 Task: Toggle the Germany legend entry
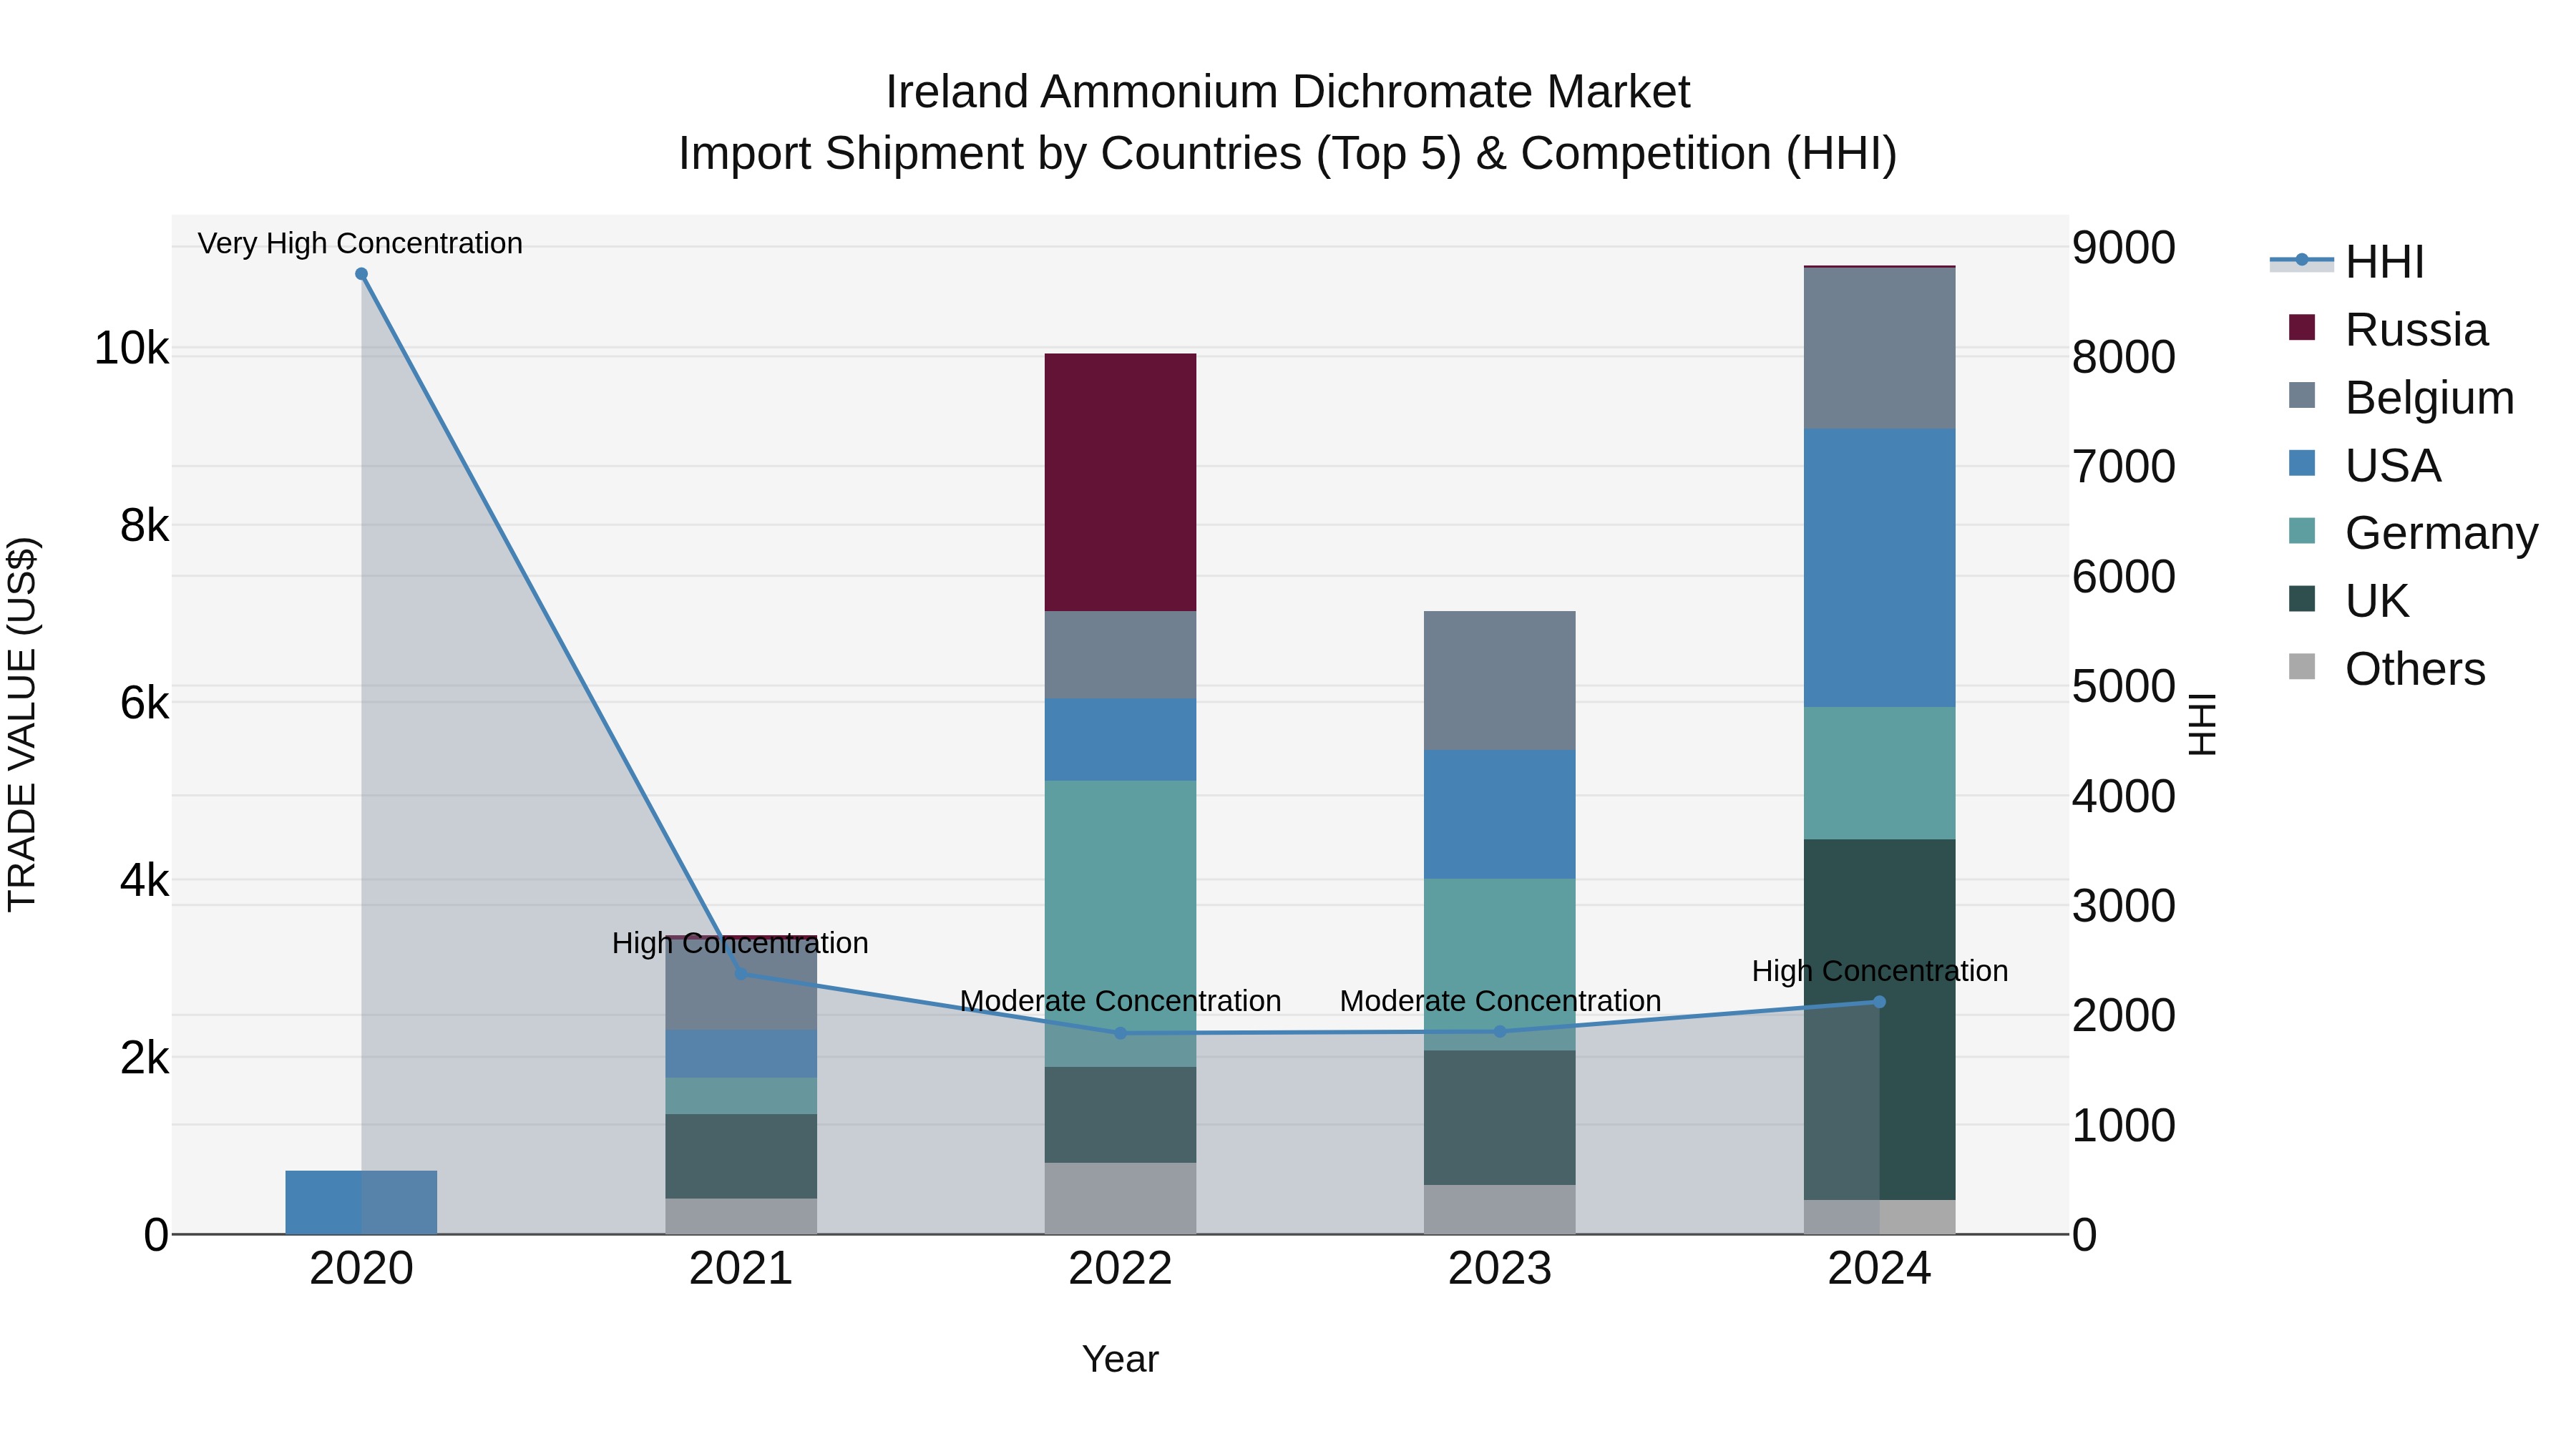pos(2414,533)
